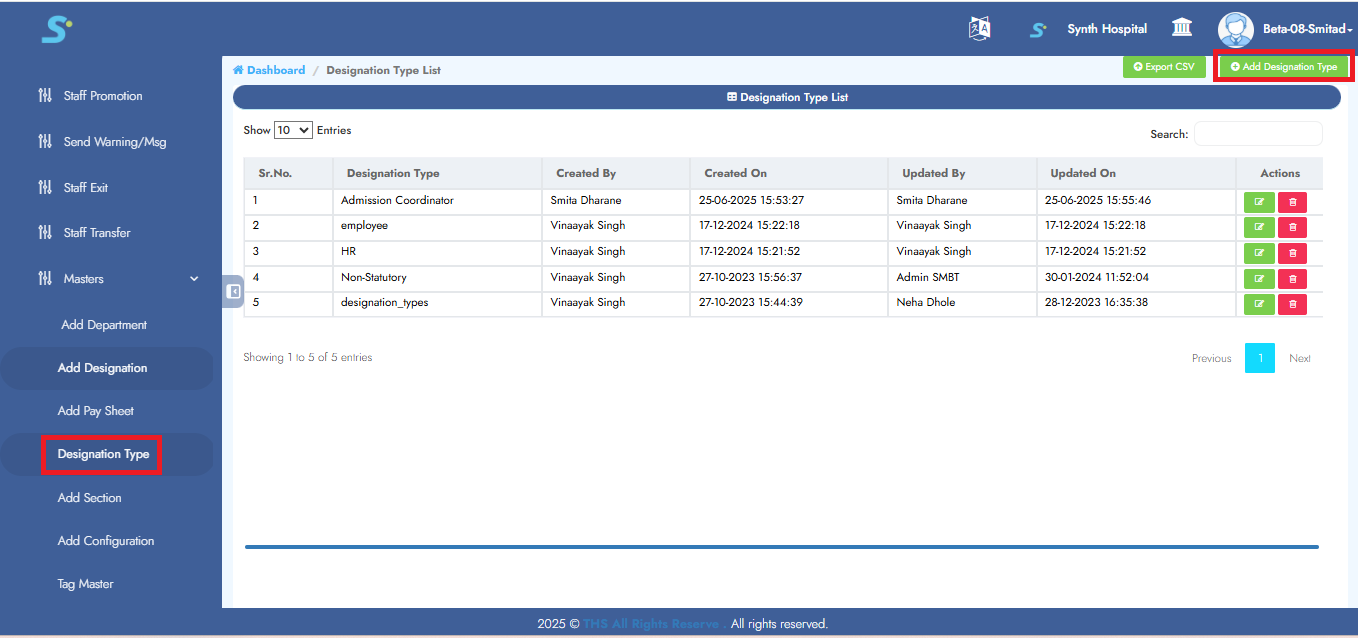Open the Show entries count dropdown

[291, 130]
